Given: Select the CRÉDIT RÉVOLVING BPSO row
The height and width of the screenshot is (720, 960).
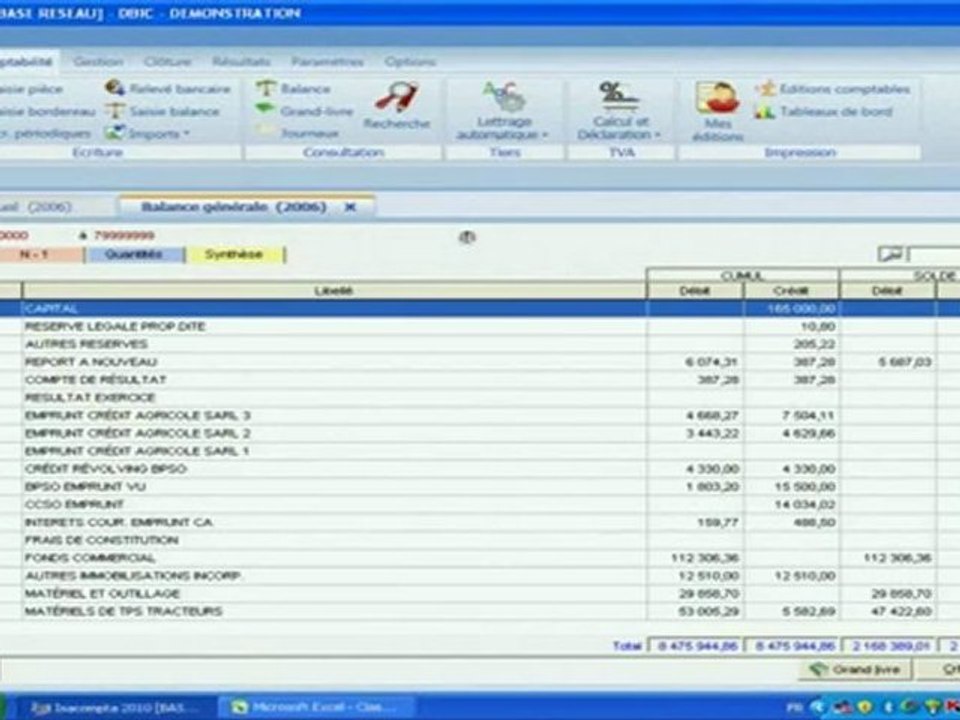Looking at the screenshot, I should (x=480, y=468).
